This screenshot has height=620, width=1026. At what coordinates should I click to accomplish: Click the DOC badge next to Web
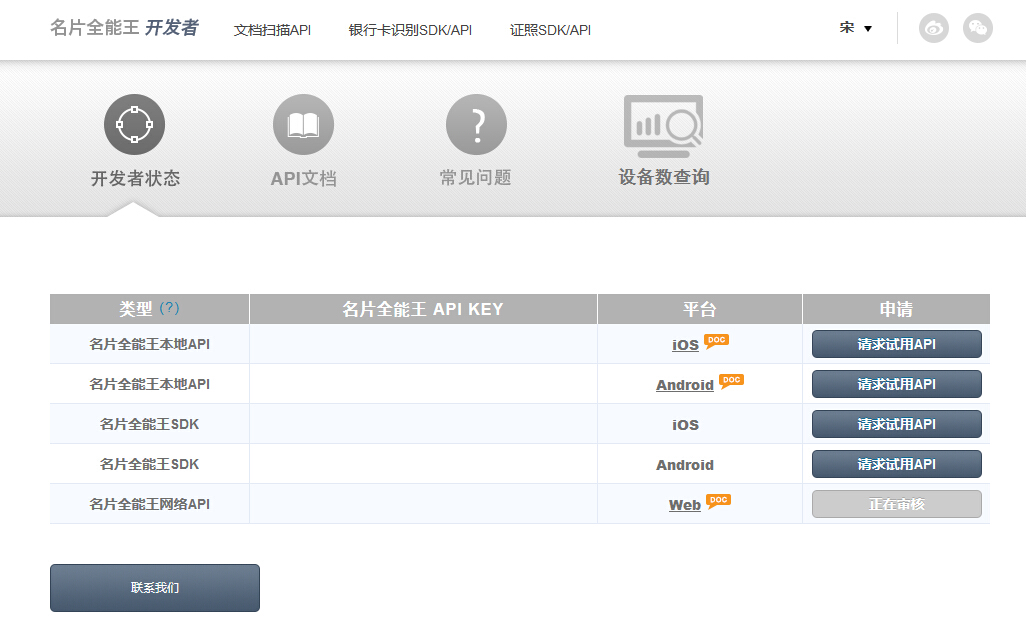pos(718,500)
